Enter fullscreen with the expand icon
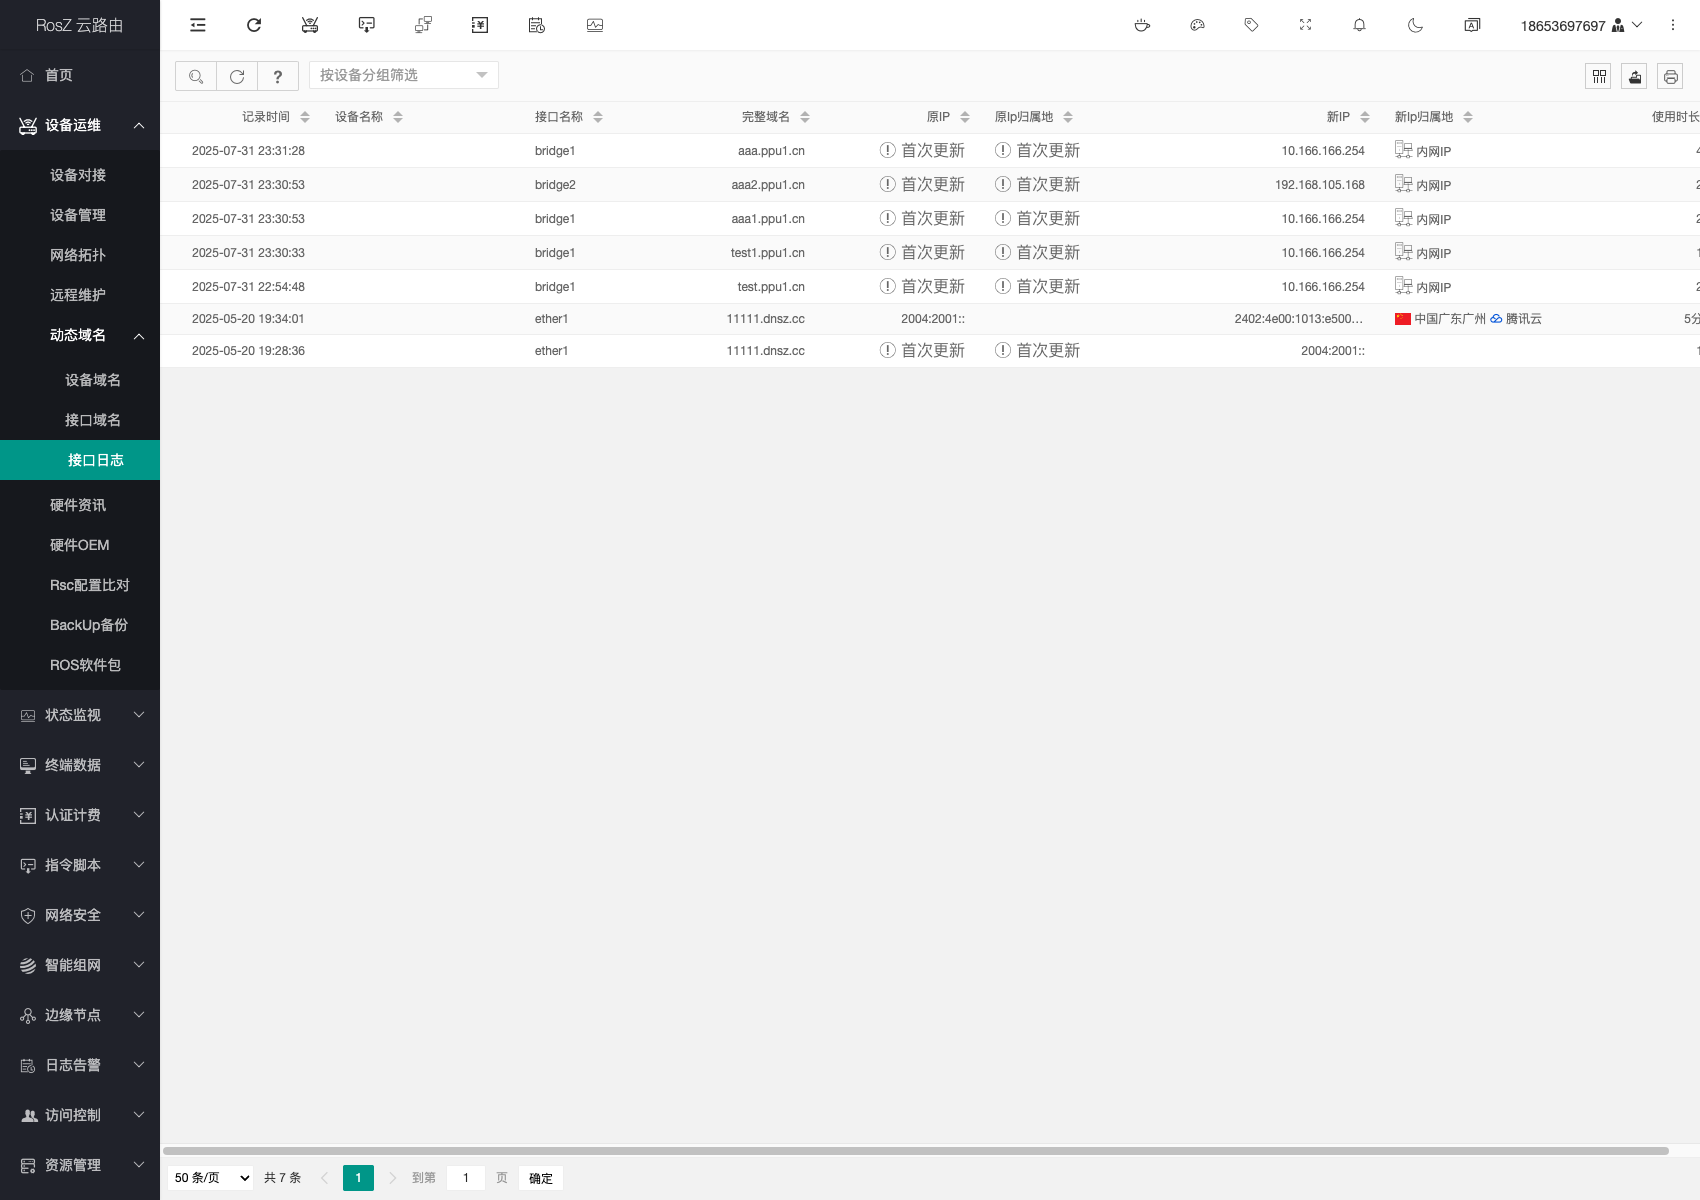 click(1305, 25)
